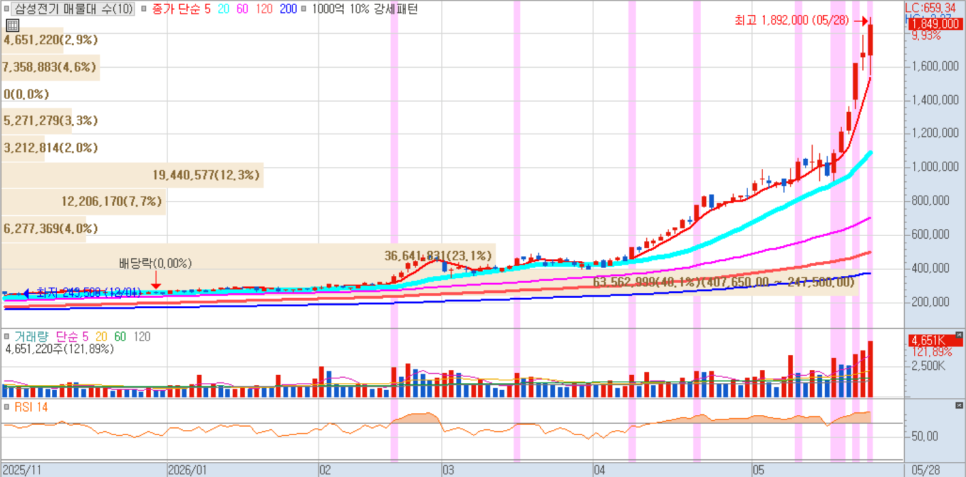Select 단순 5 in the volume legend

(x=72, y=337)
